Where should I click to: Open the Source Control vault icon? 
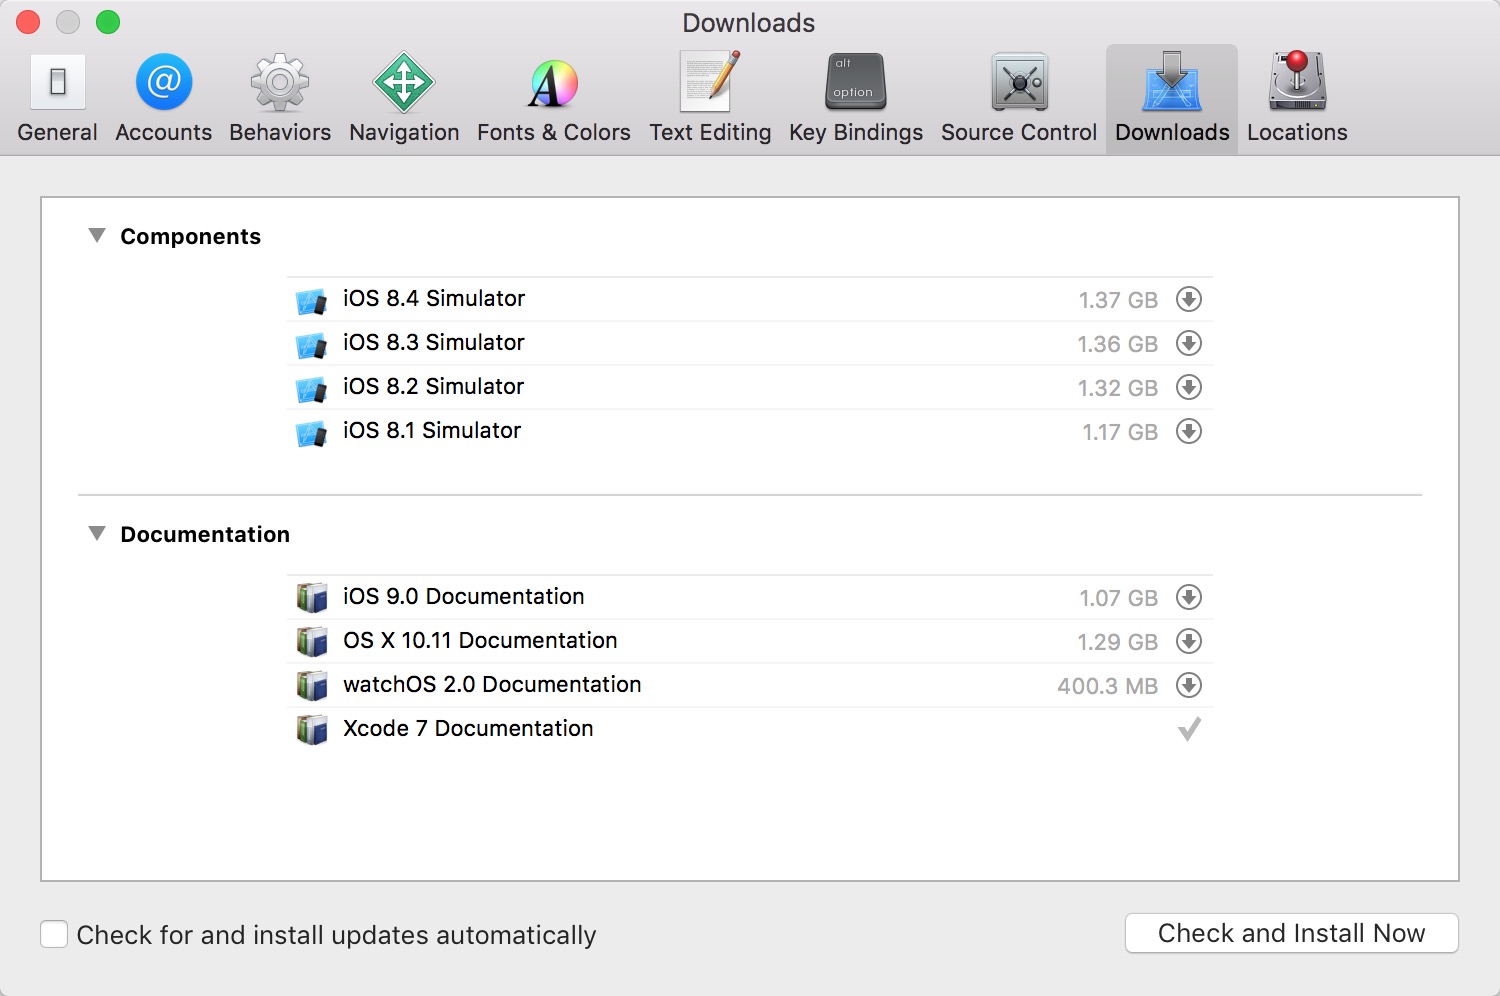(x=1019, y=82)
